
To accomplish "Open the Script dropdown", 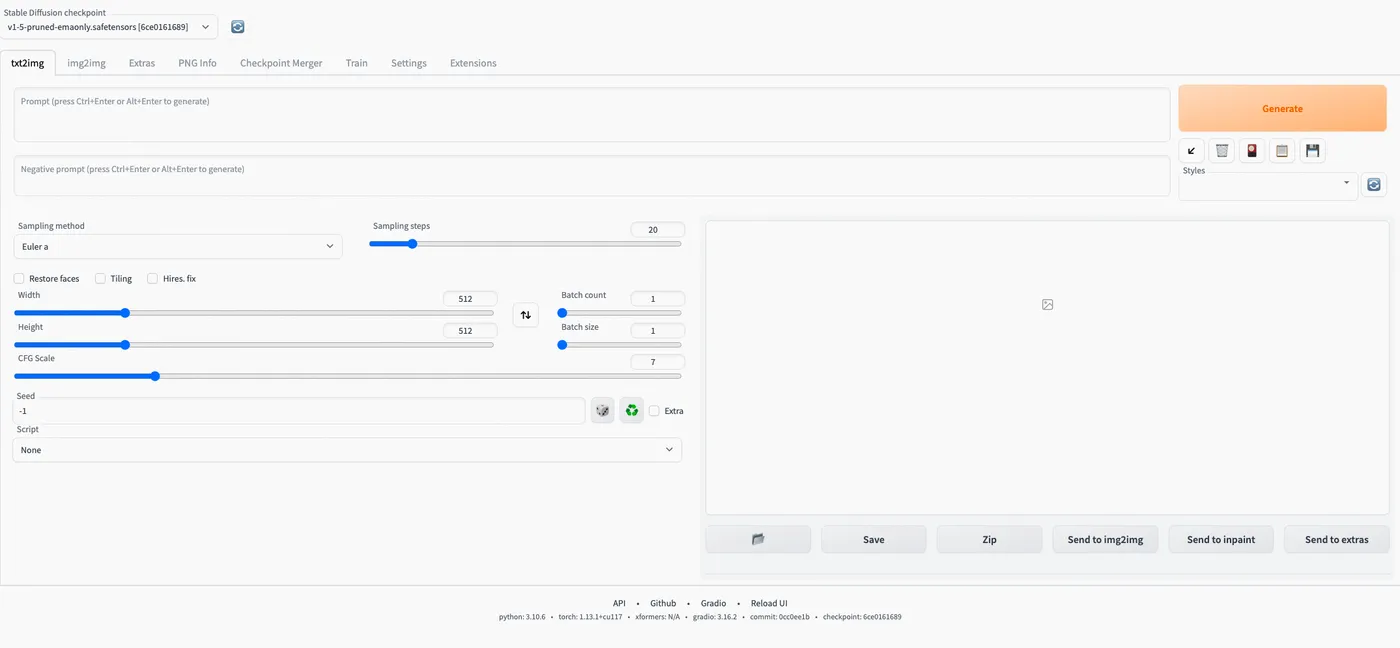I will 347,450.
